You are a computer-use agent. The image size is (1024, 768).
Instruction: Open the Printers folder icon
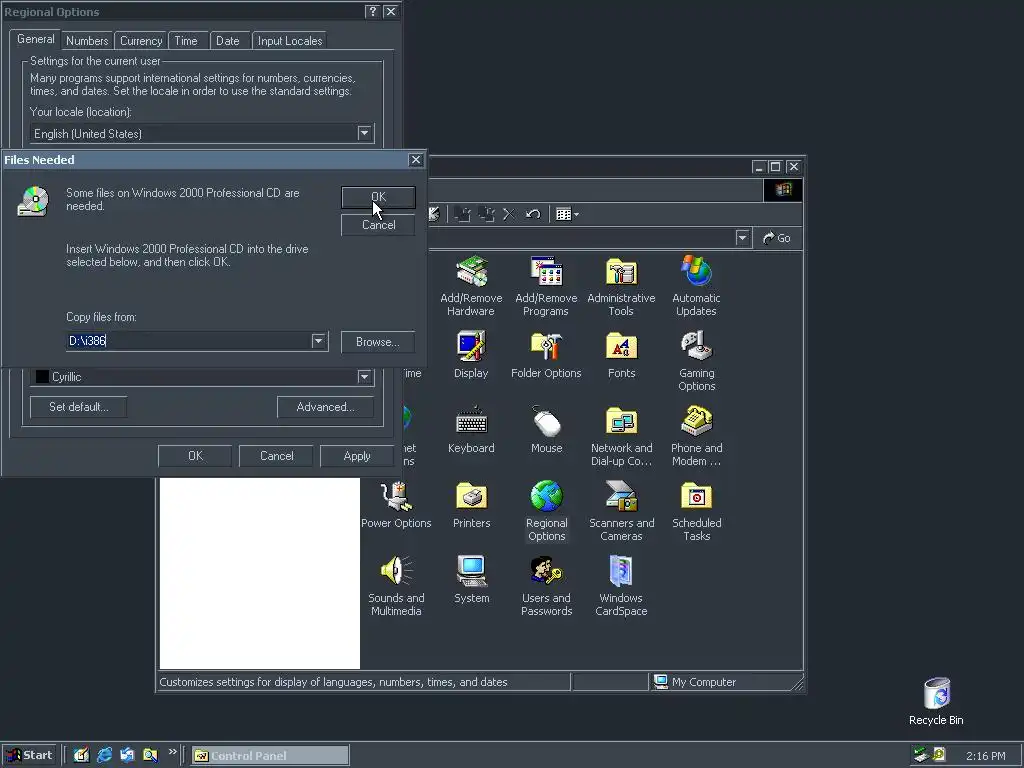[x=471, y=504]
